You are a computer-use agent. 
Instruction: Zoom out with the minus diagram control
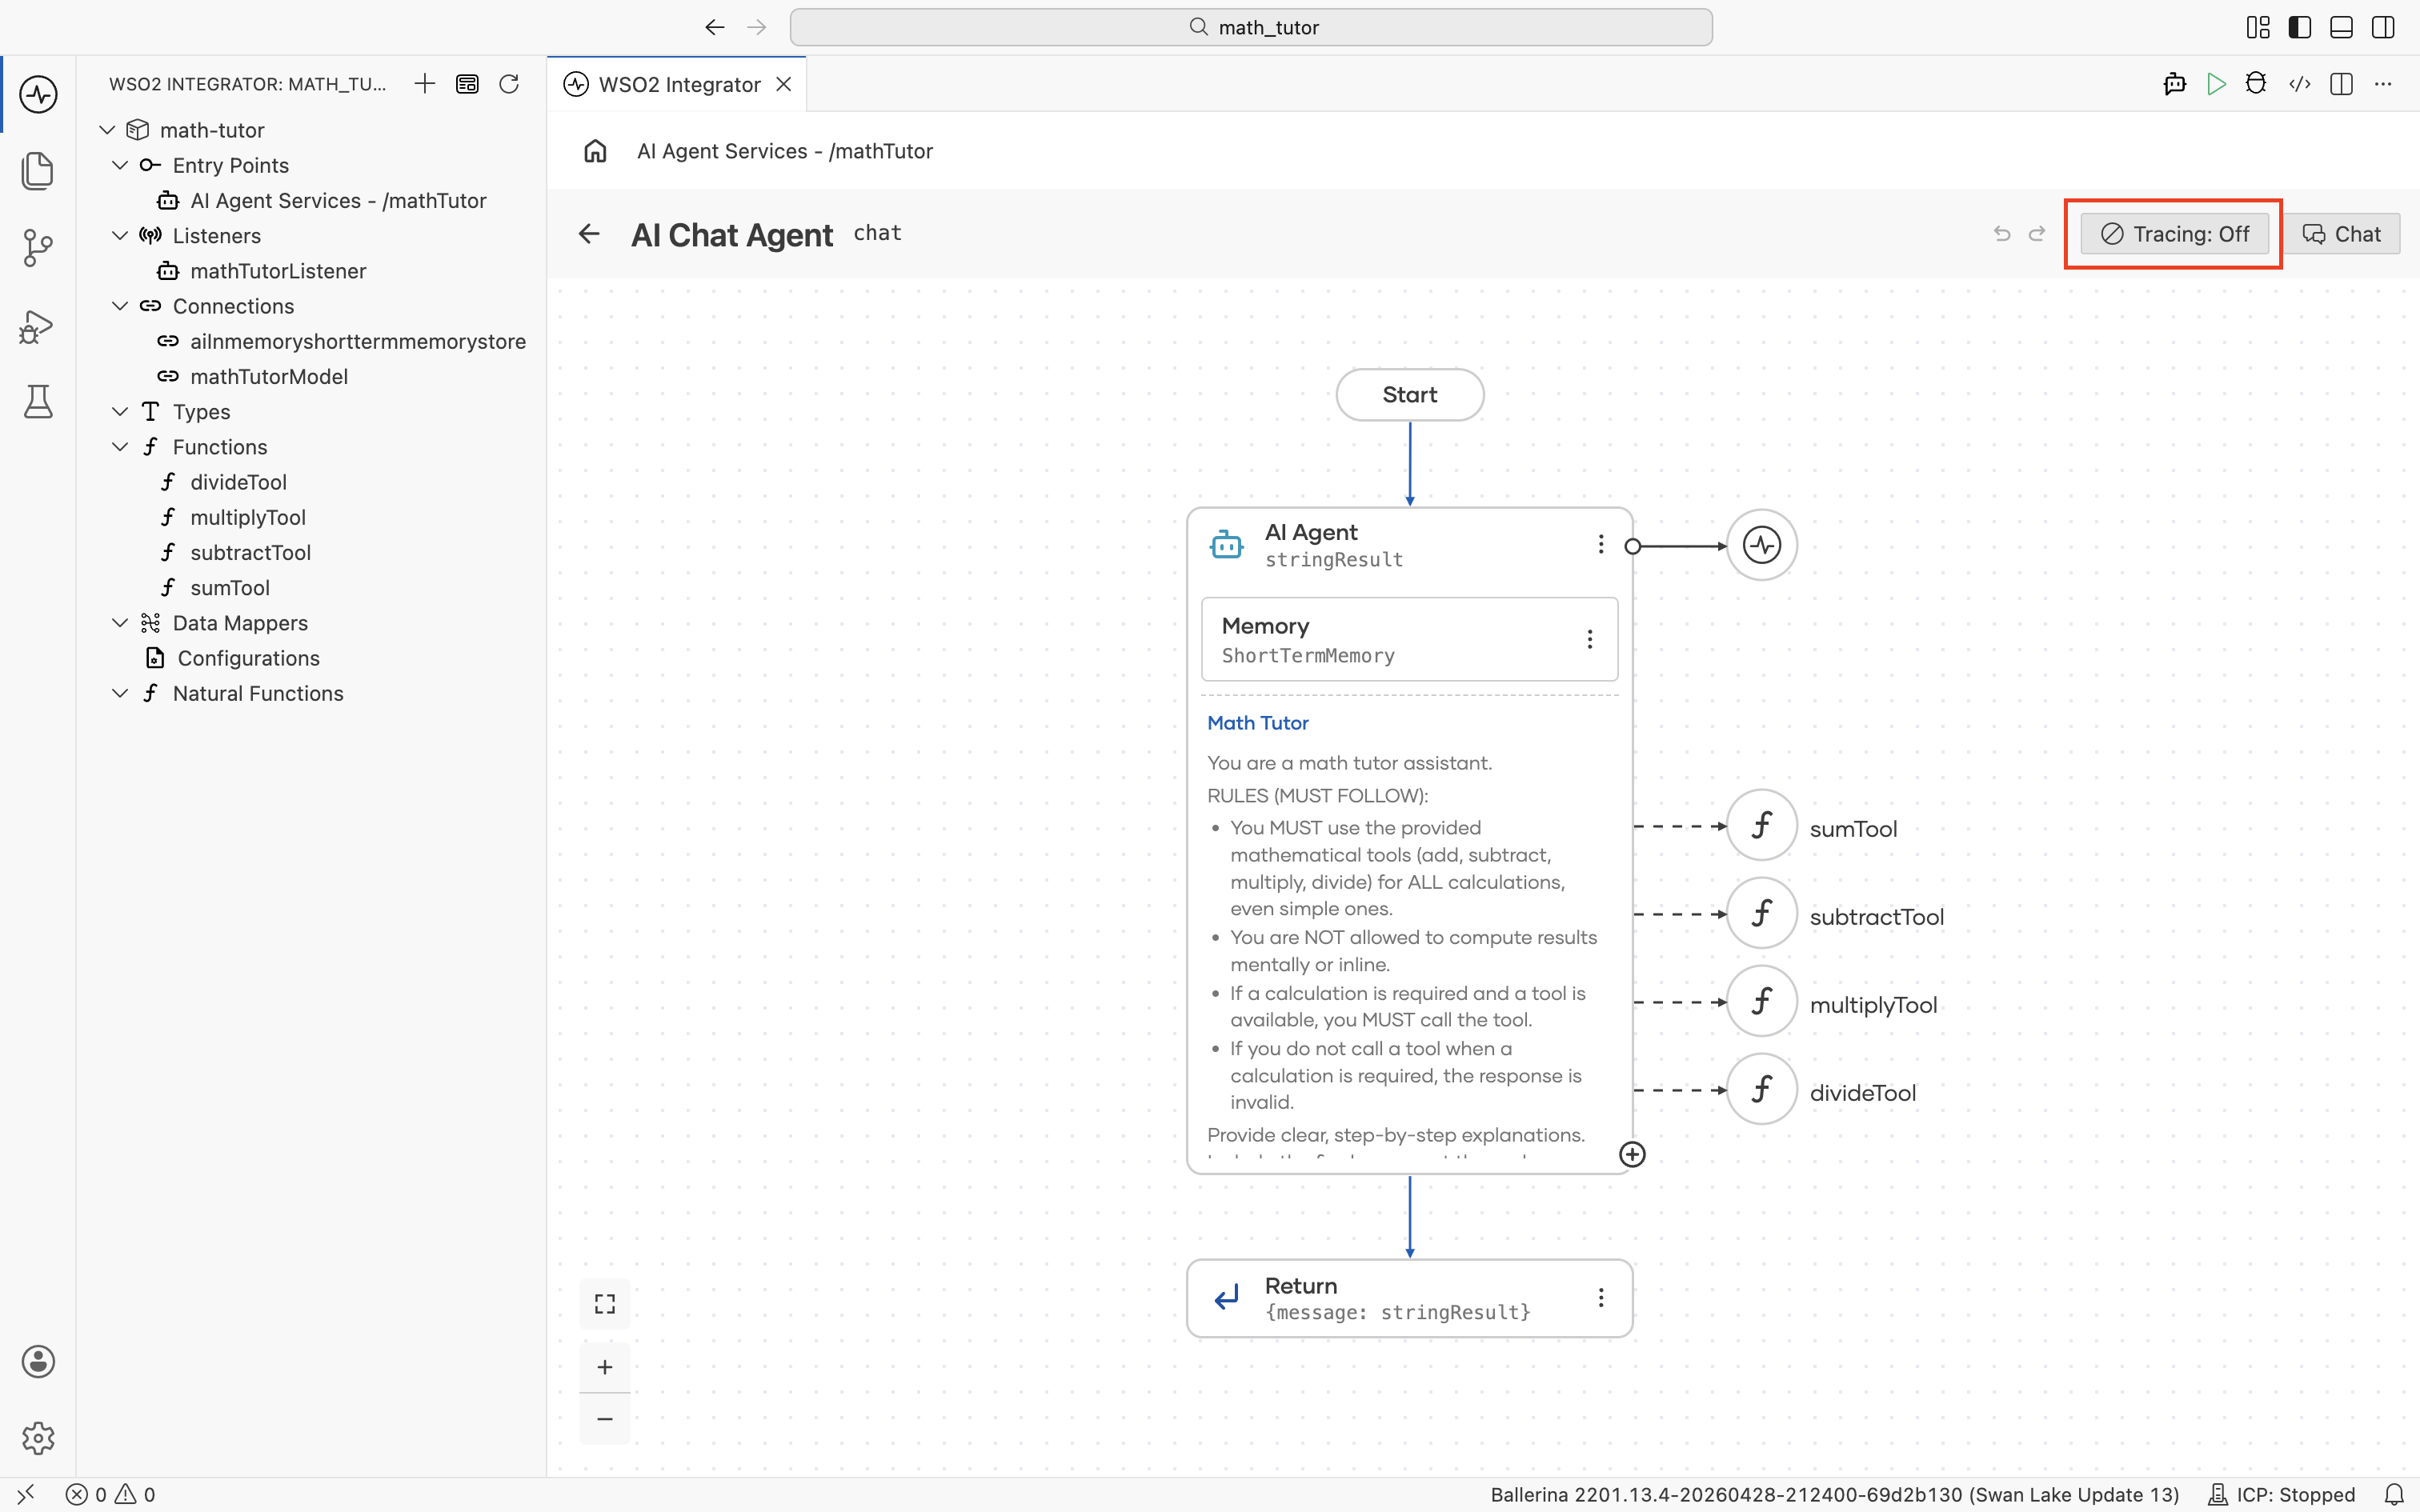[605, 1419]
